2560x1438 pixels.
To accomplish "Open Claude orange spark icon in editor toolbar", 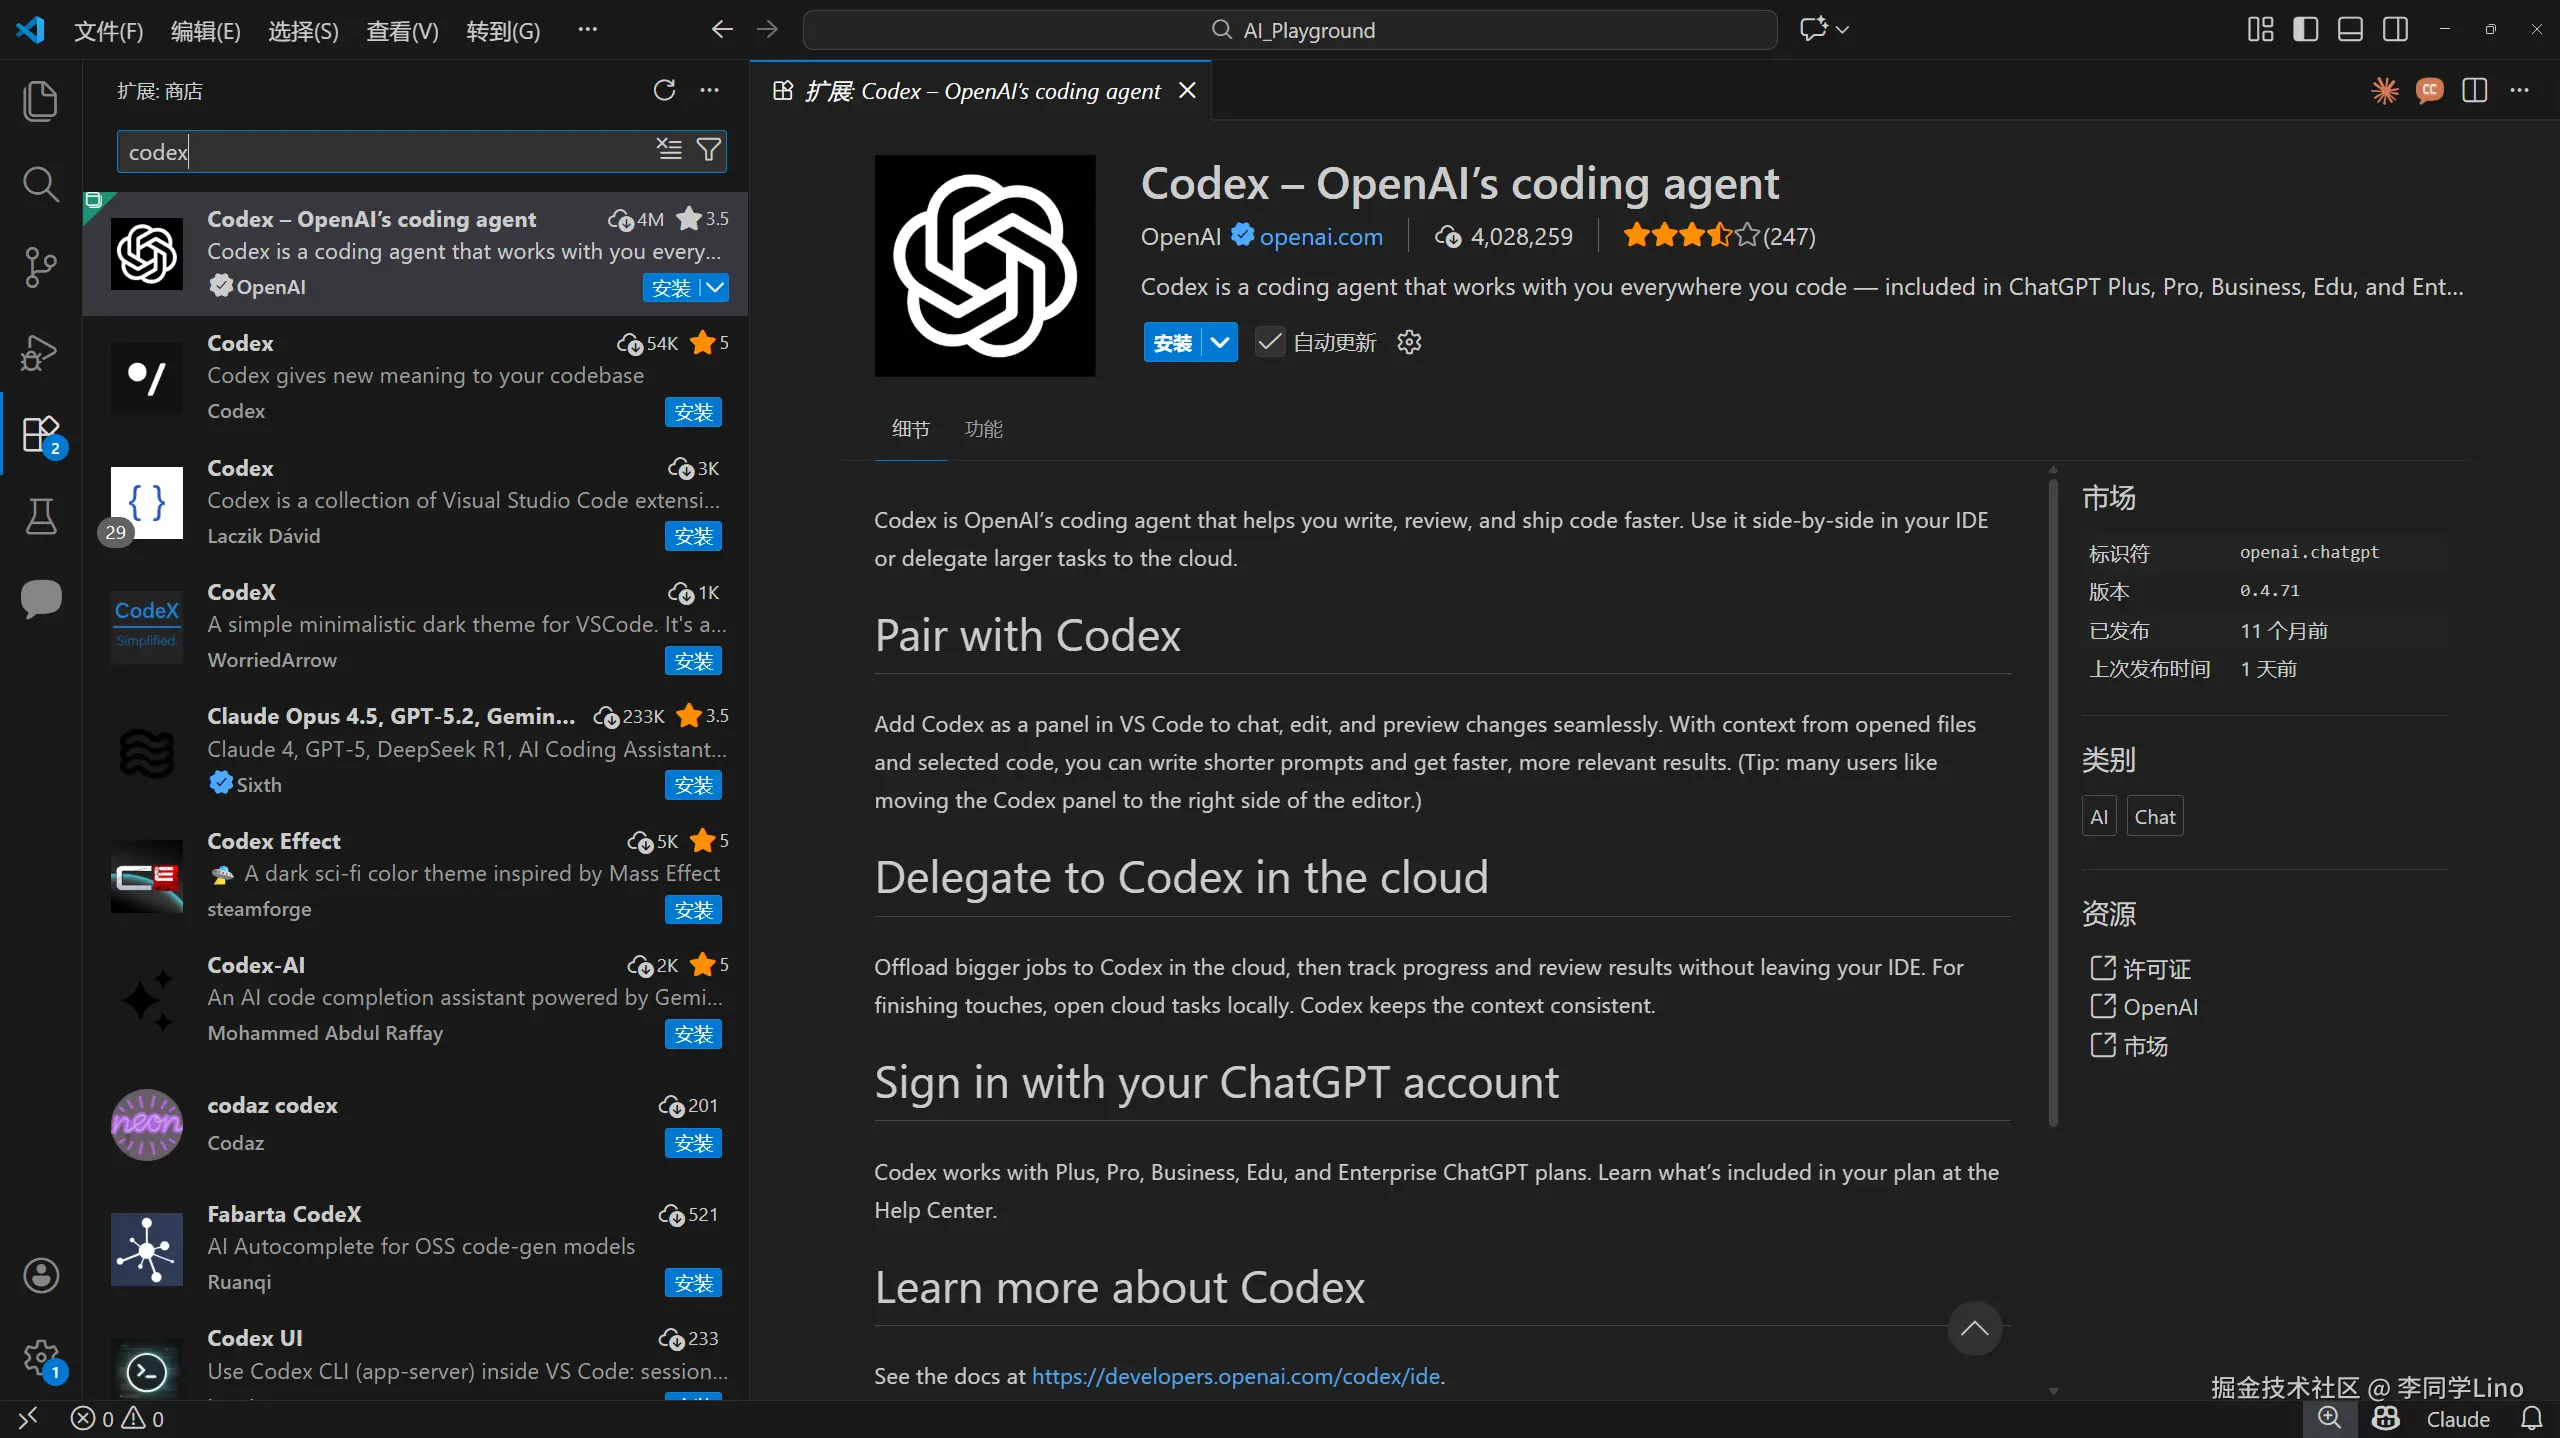I will [x=2384, y=91].
